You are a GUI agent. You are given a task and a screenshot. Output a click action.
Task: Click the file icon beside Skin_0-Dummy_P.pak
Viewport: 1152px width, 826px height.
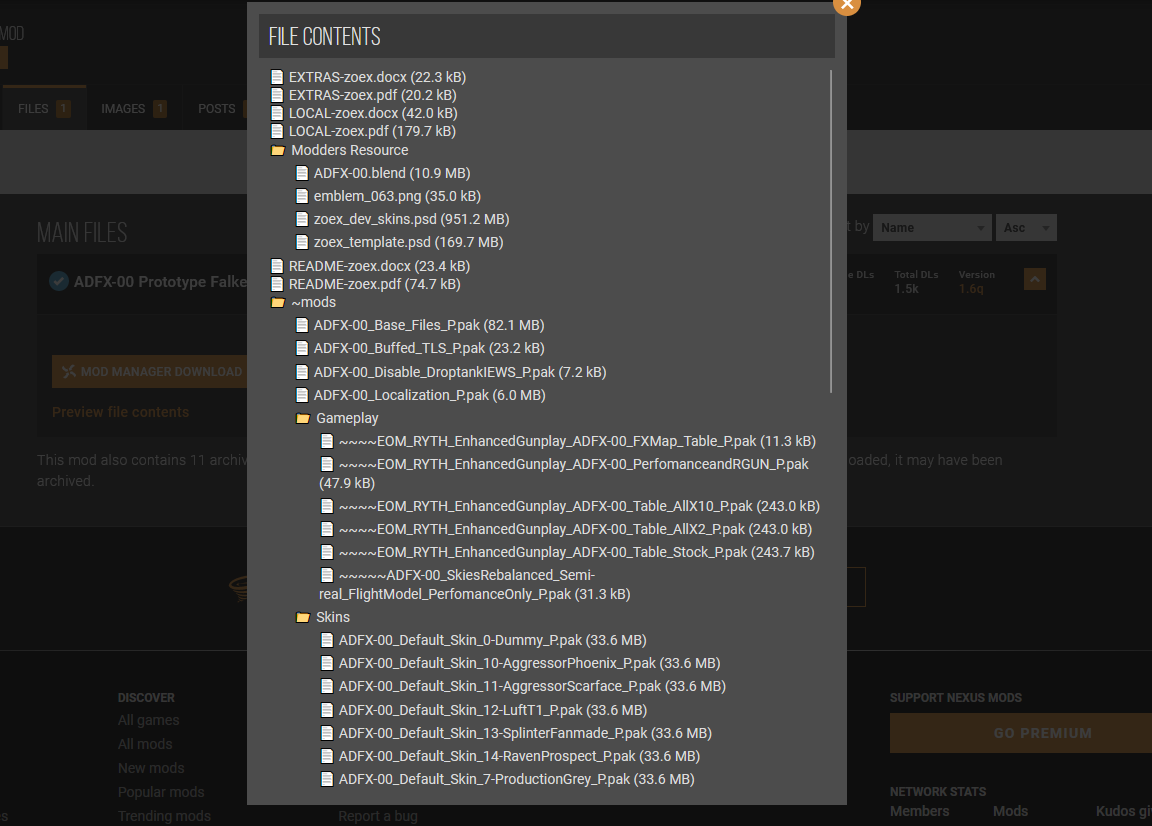[x=327, y=640]
